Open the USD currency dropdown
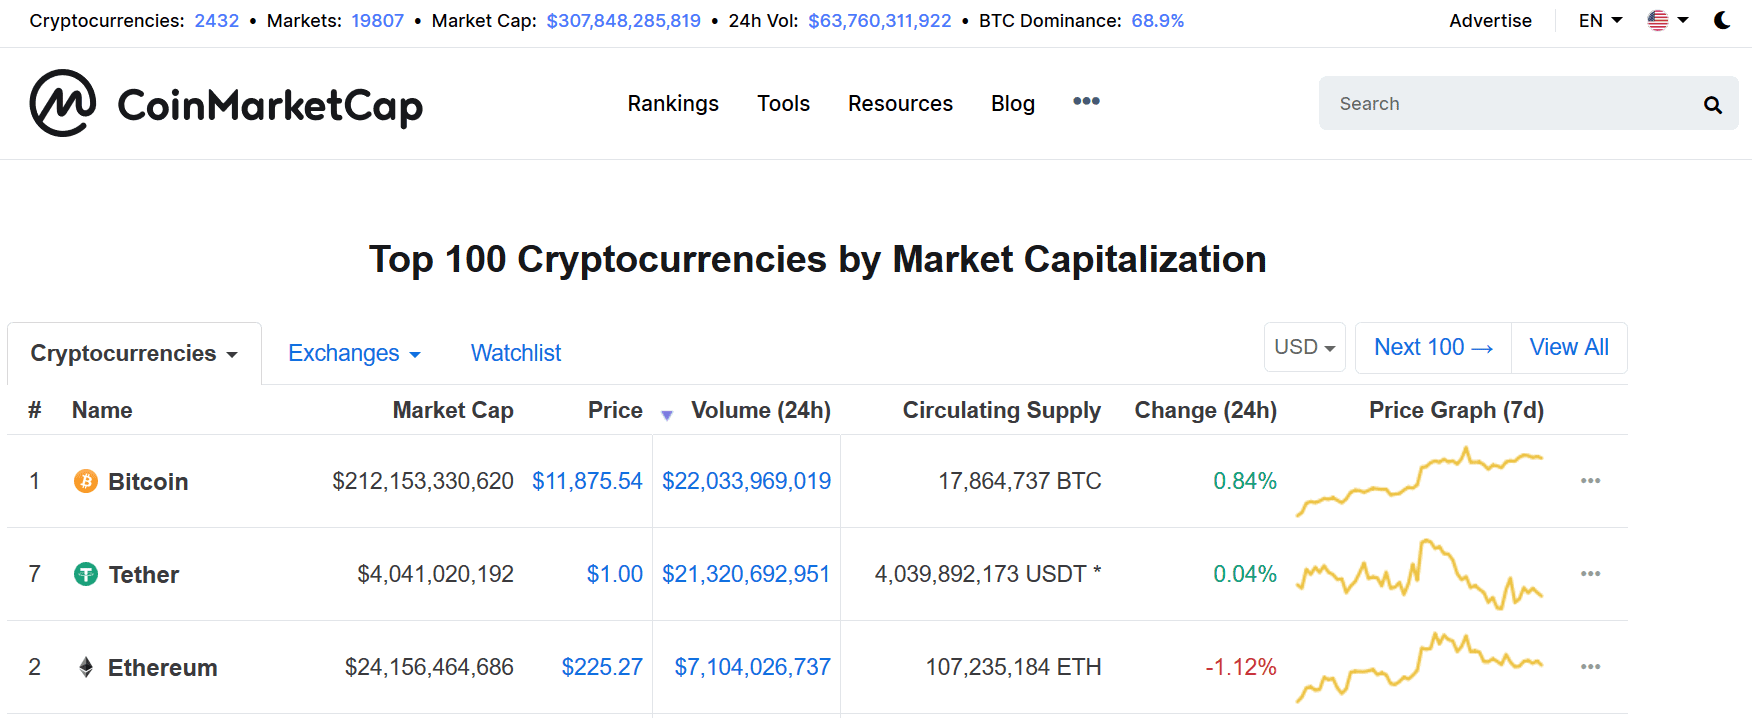1752x718 pixels. [x=1305, y=347]
